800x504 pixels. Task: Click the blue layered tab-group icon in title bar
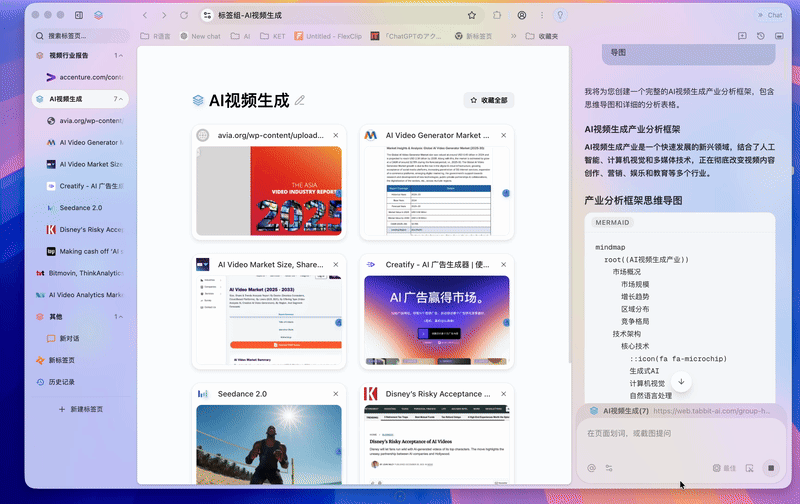coord(98,15)
